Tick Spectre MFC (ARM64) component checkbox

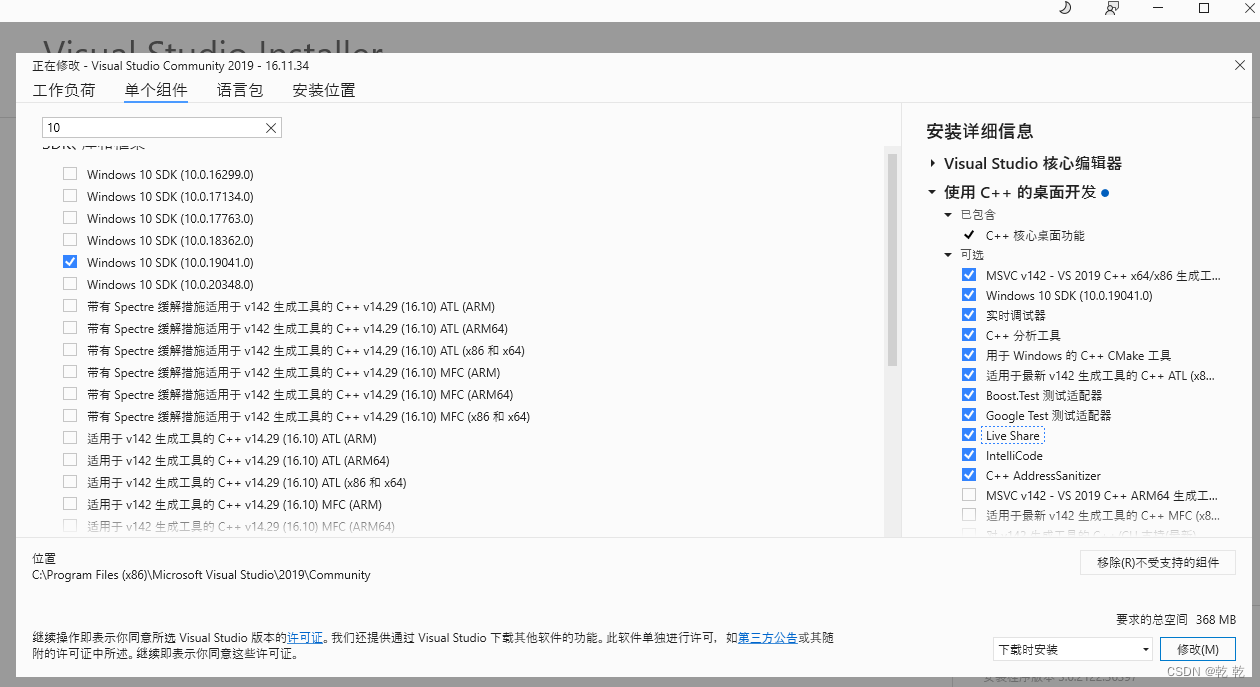point(70,393)
